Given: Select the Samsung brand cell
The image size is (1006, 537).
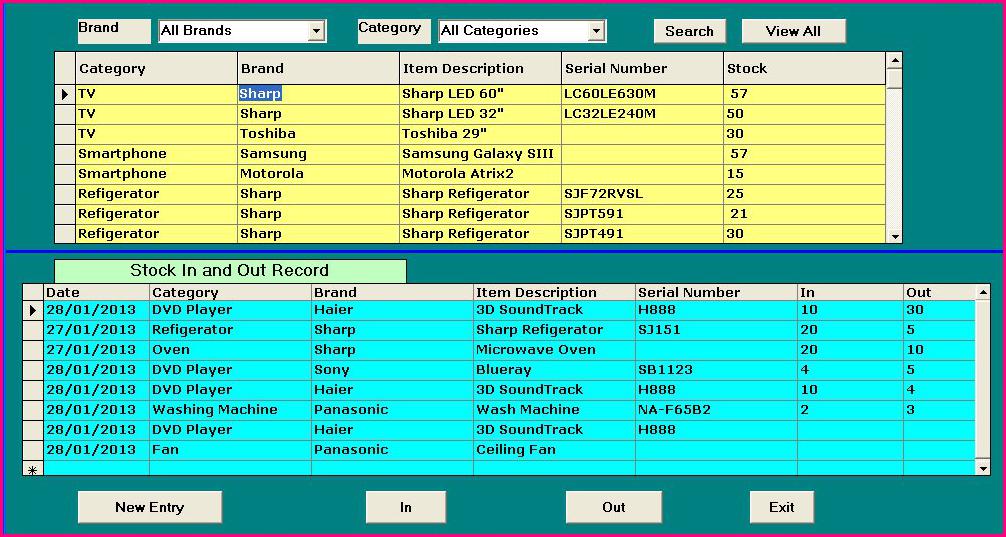Looking at the screenshot, I should 318,153.
